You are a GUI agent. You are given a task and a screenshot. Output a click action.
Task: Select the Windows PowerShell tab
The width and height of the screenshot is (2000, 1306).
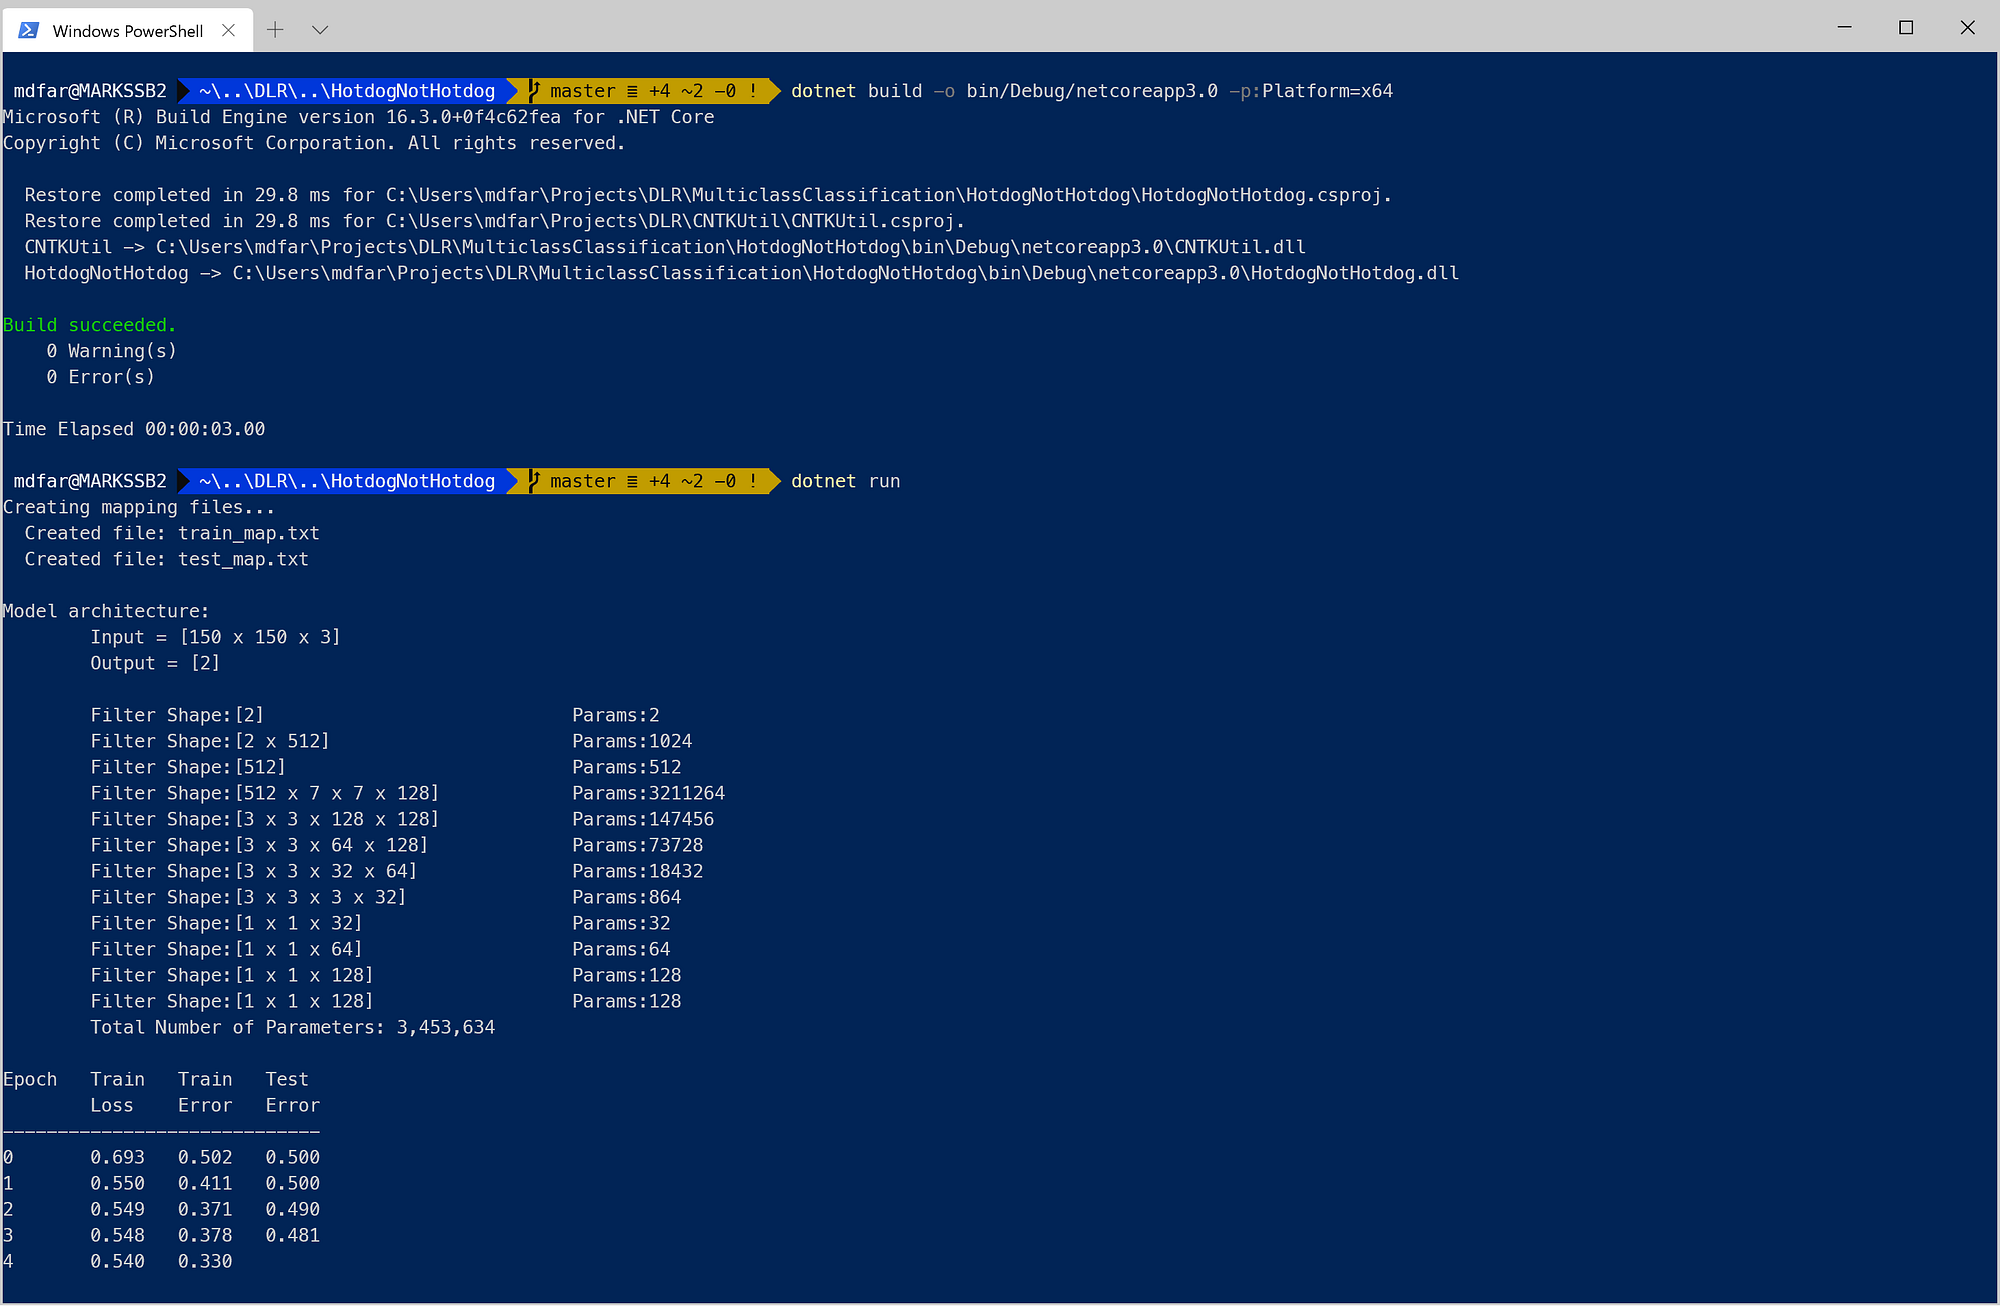tap(127, 31)
